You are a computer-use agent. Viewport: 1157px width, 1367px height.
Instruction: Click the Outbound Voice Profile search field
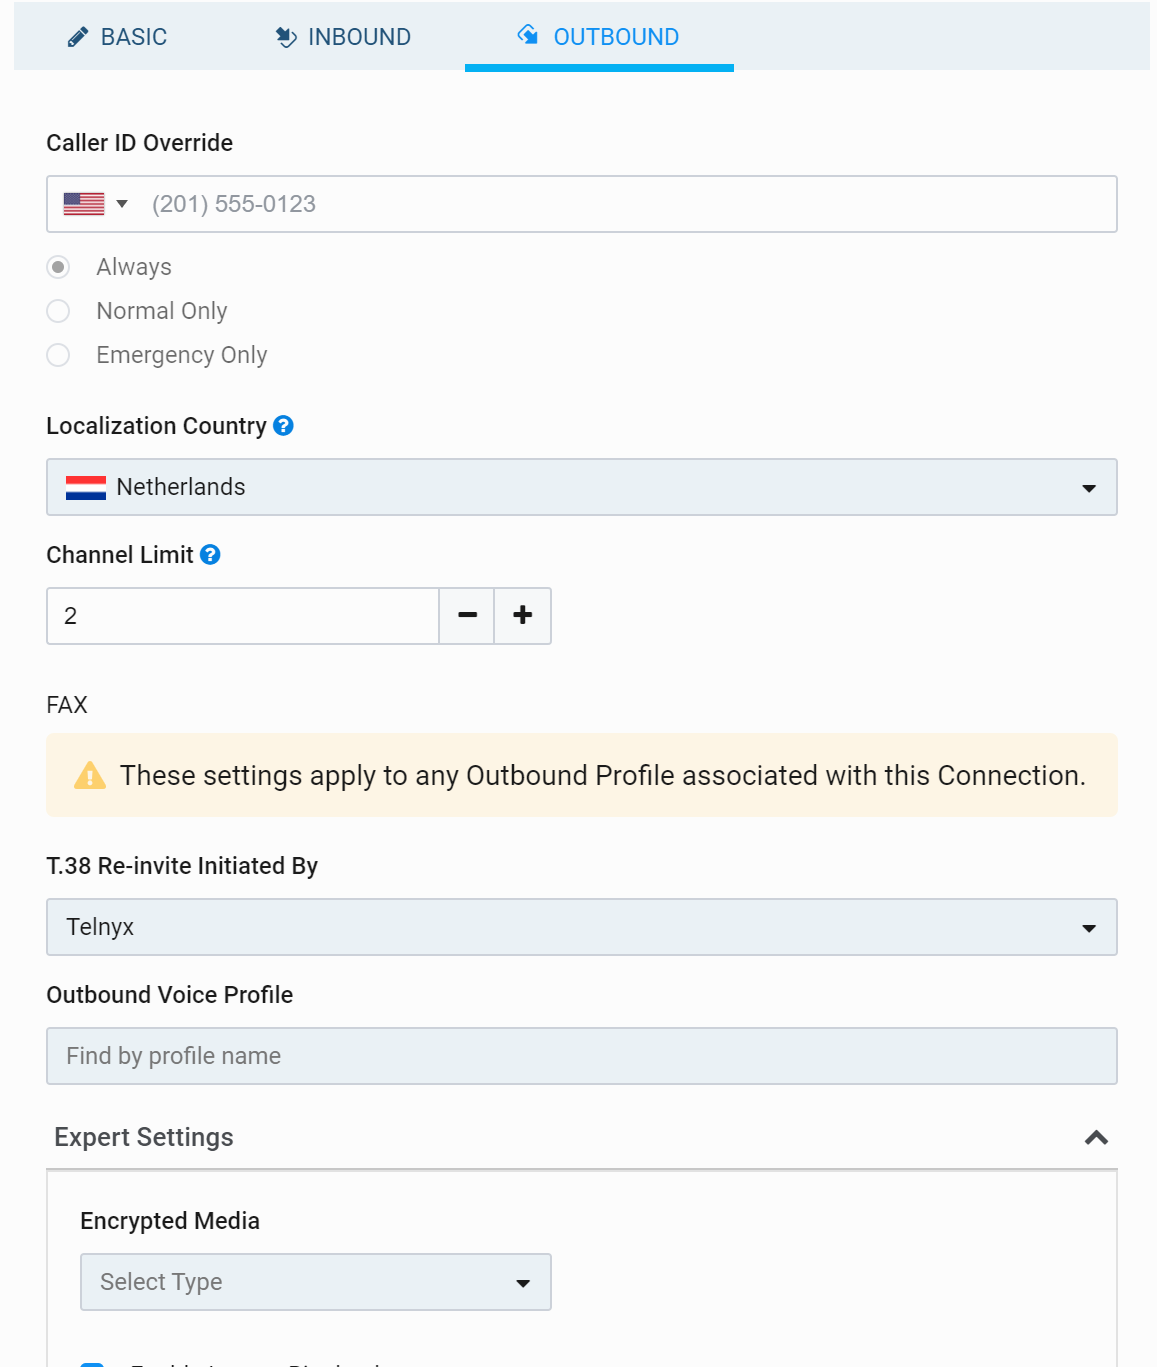(x=581, y=1056)
